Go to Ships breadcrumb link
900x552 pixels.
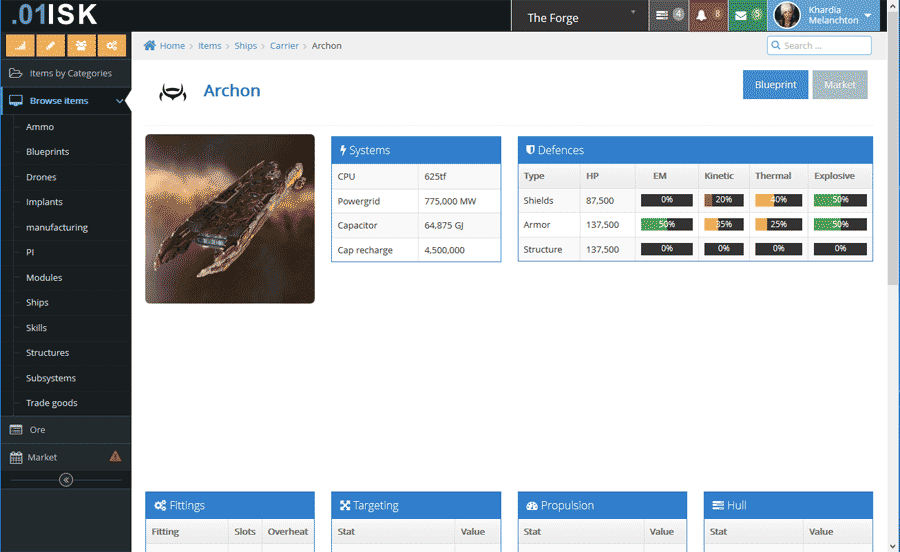246,45
